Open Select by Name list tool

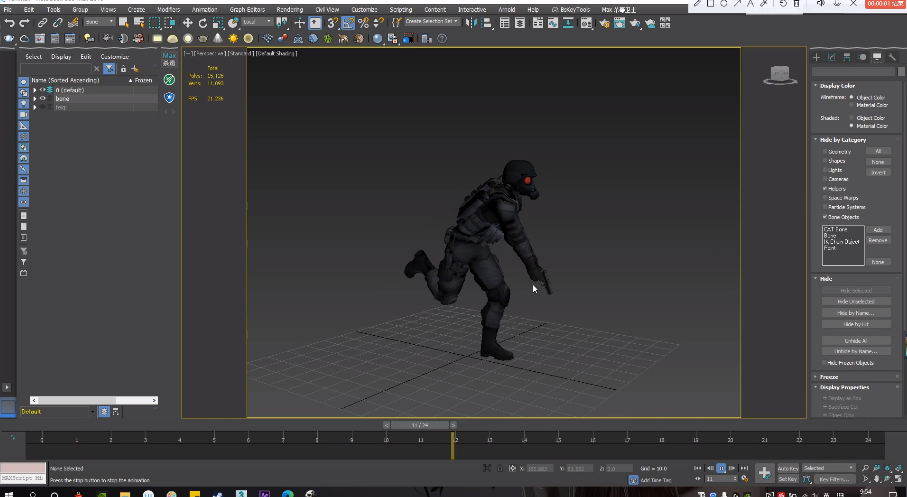pos(139,23)
